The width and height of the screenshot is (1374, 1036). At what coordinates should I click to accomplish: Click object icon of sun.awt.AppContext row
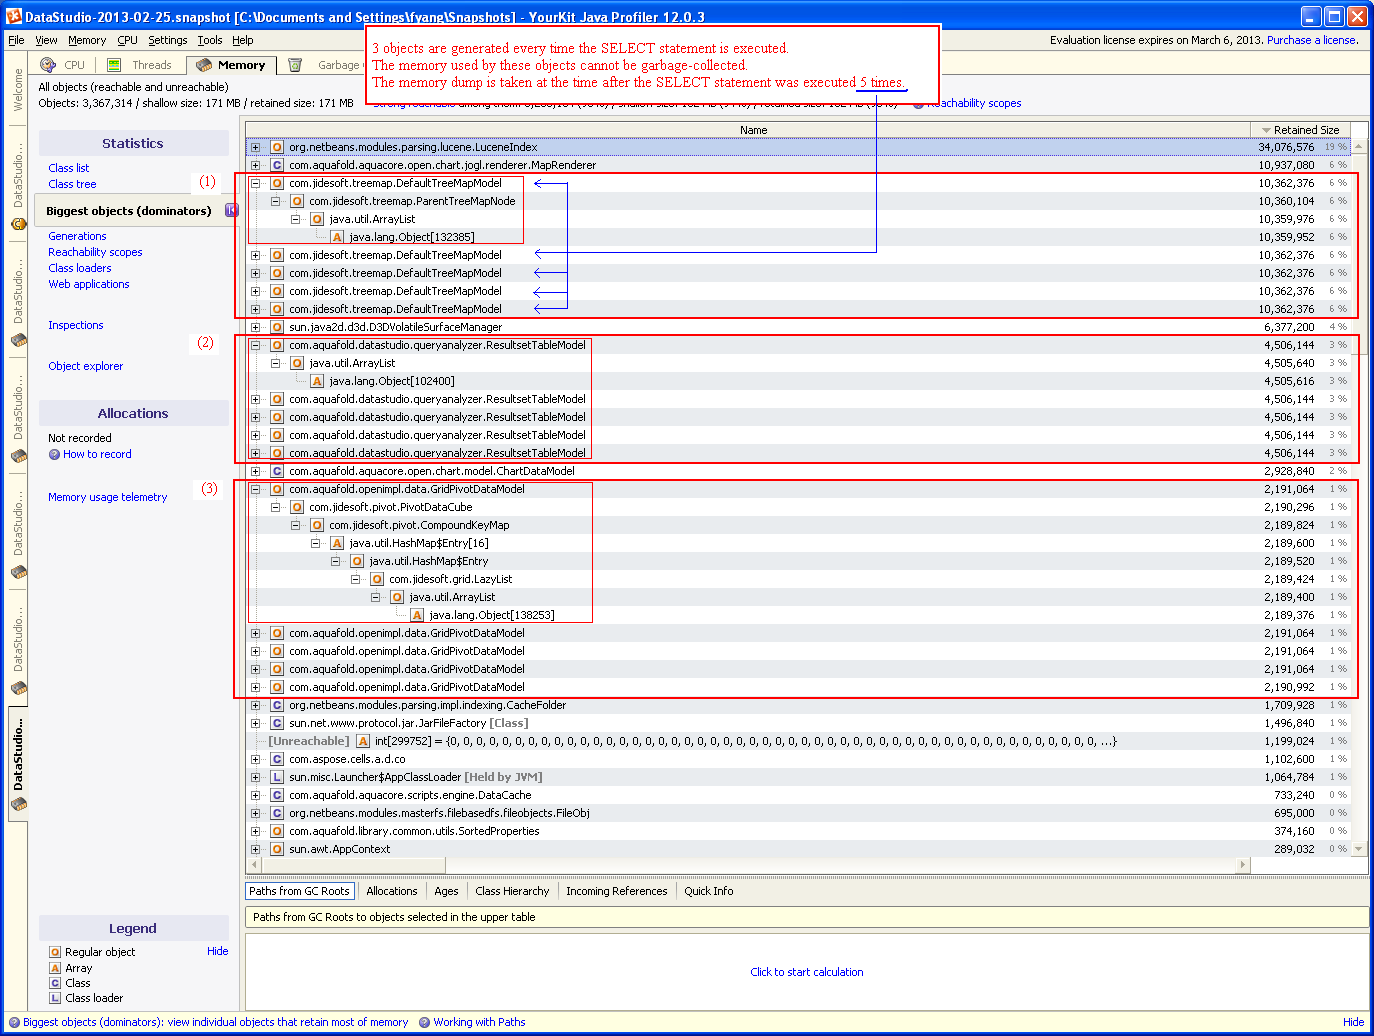click(x=277, y=849)
